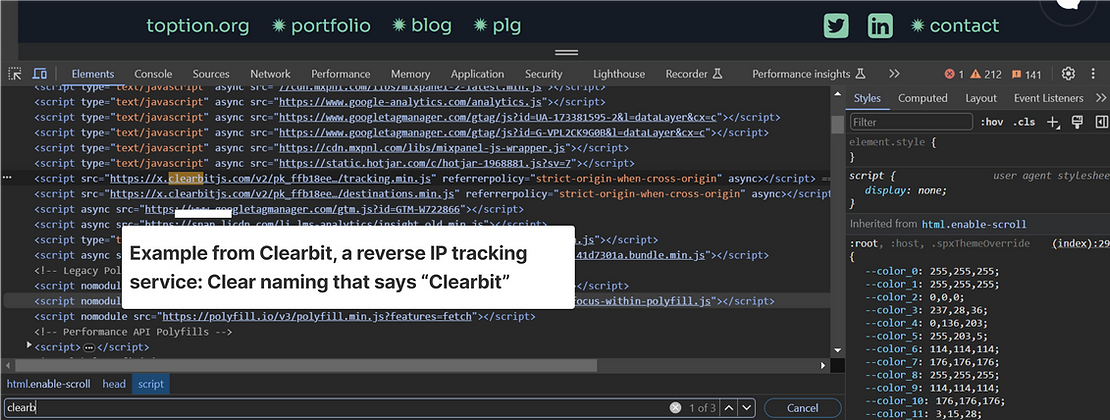Viewport: 1110px width, 420px height.
Task: Jump to previous search result arrow
Action: pyautogui.click(x=729, y=407)
